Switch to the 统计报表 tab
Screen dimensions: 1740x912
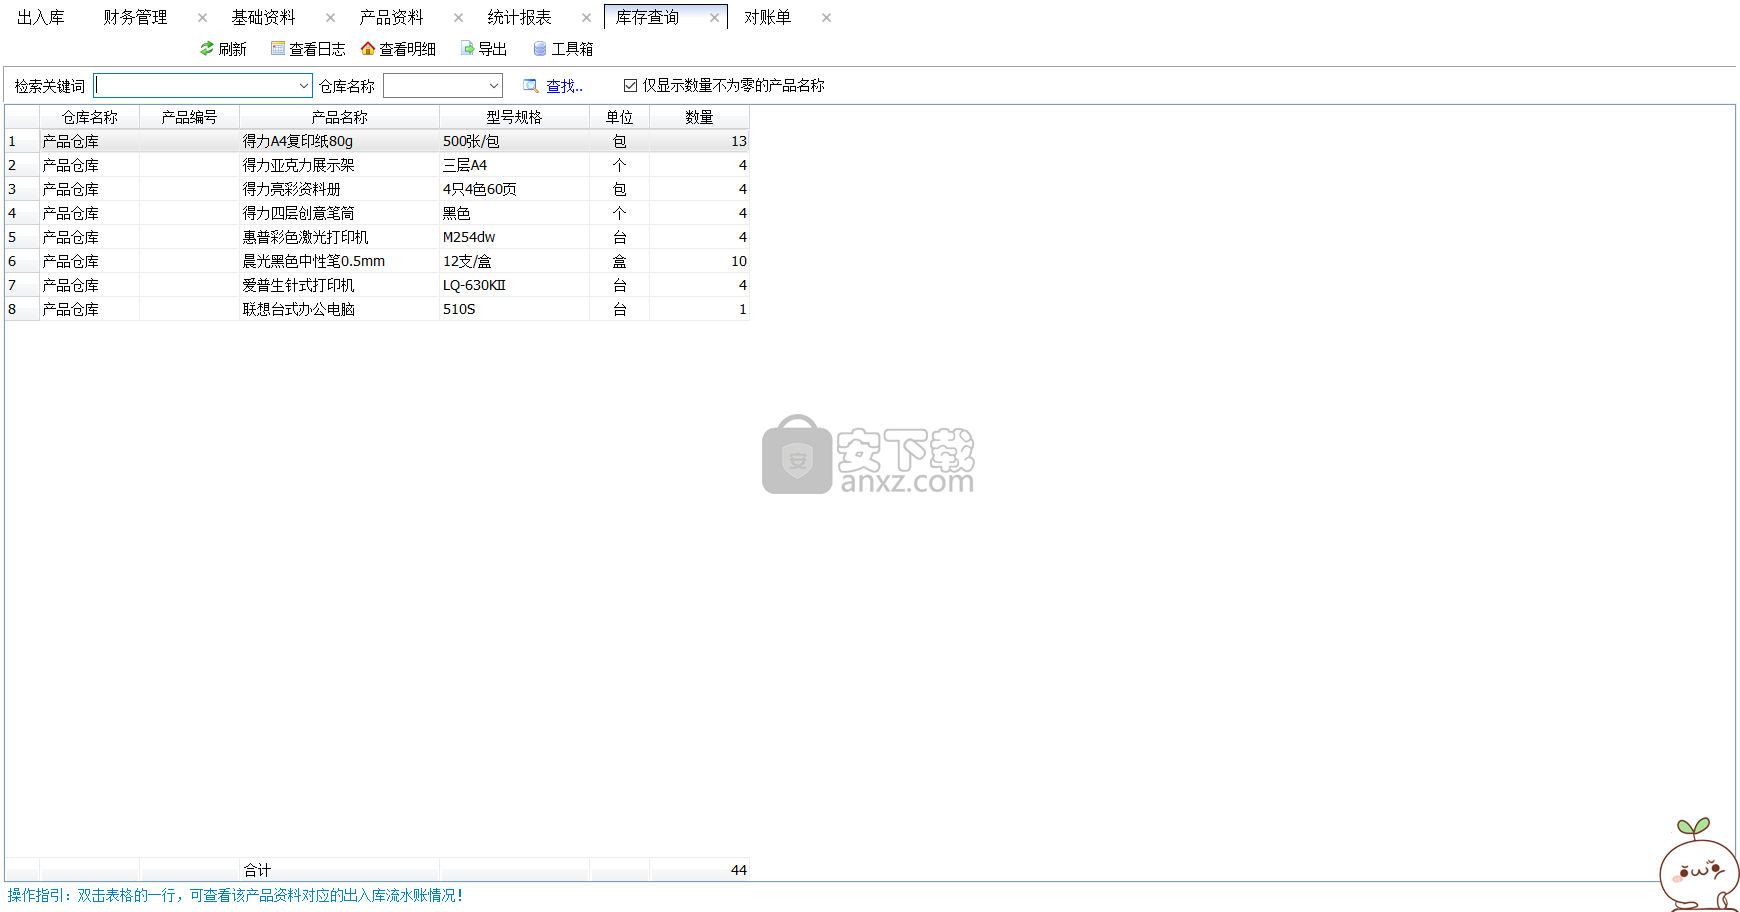click(519, 17)
